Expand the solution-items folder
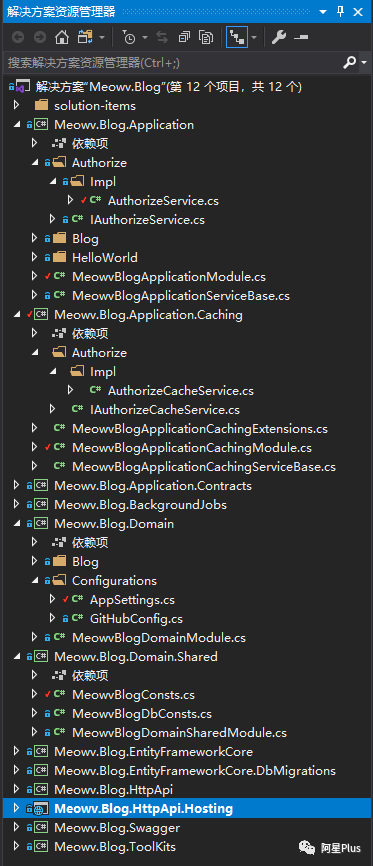The width and height of the screenshot is (373, 866). click(x=16, y=105)
